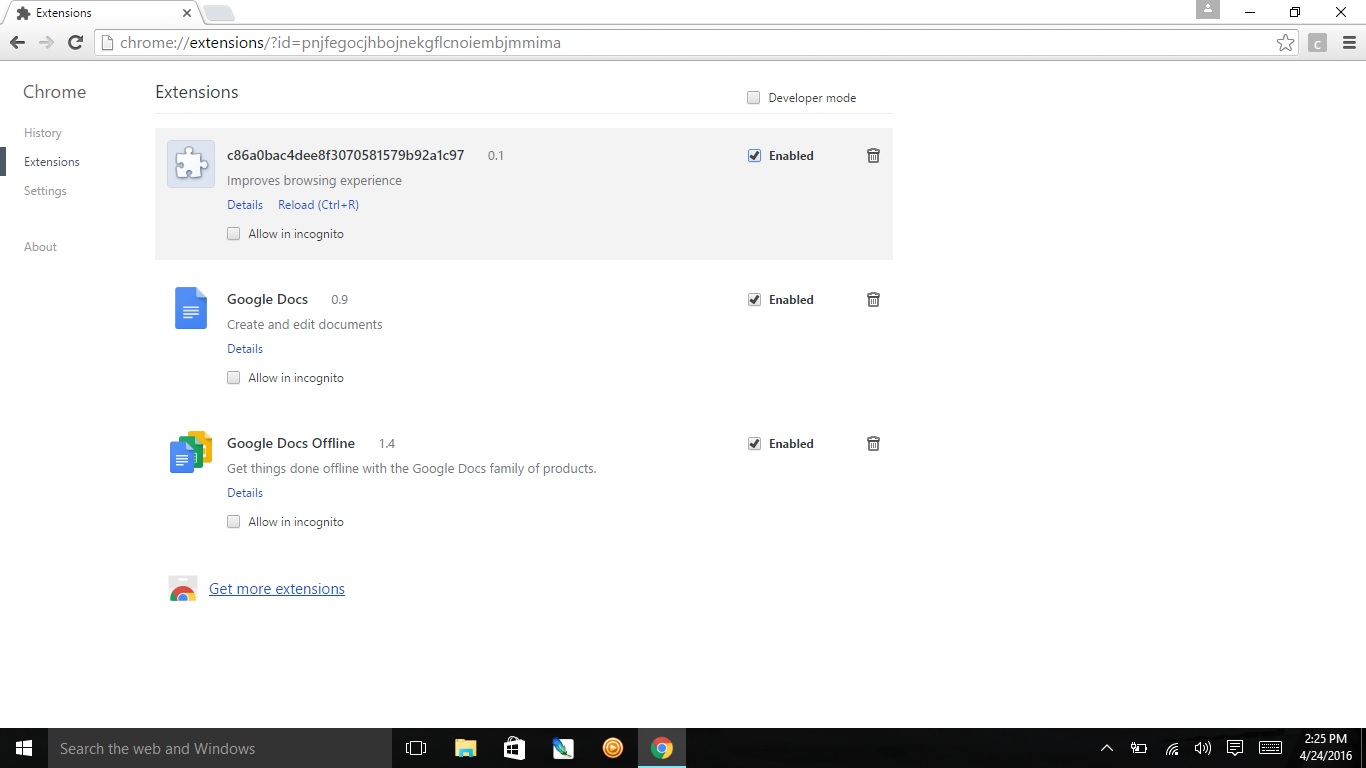Viewport: 1366px width, 768px height.
Task: Uncheck Enabled for Google Docs Offline
Action: coord(754,444)
